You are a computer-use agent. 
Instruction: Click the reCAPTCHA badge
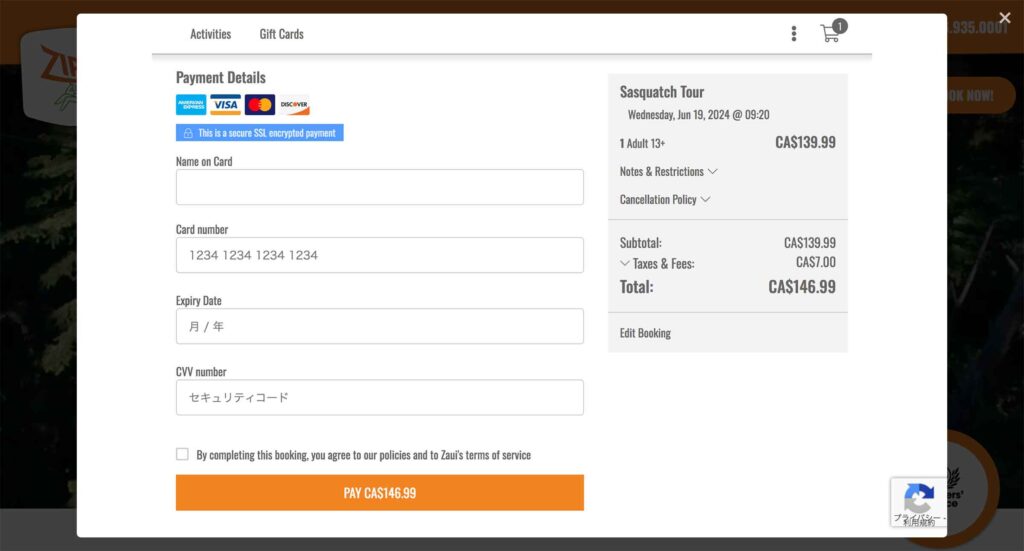pyautogui.click(x=918, y=501)
